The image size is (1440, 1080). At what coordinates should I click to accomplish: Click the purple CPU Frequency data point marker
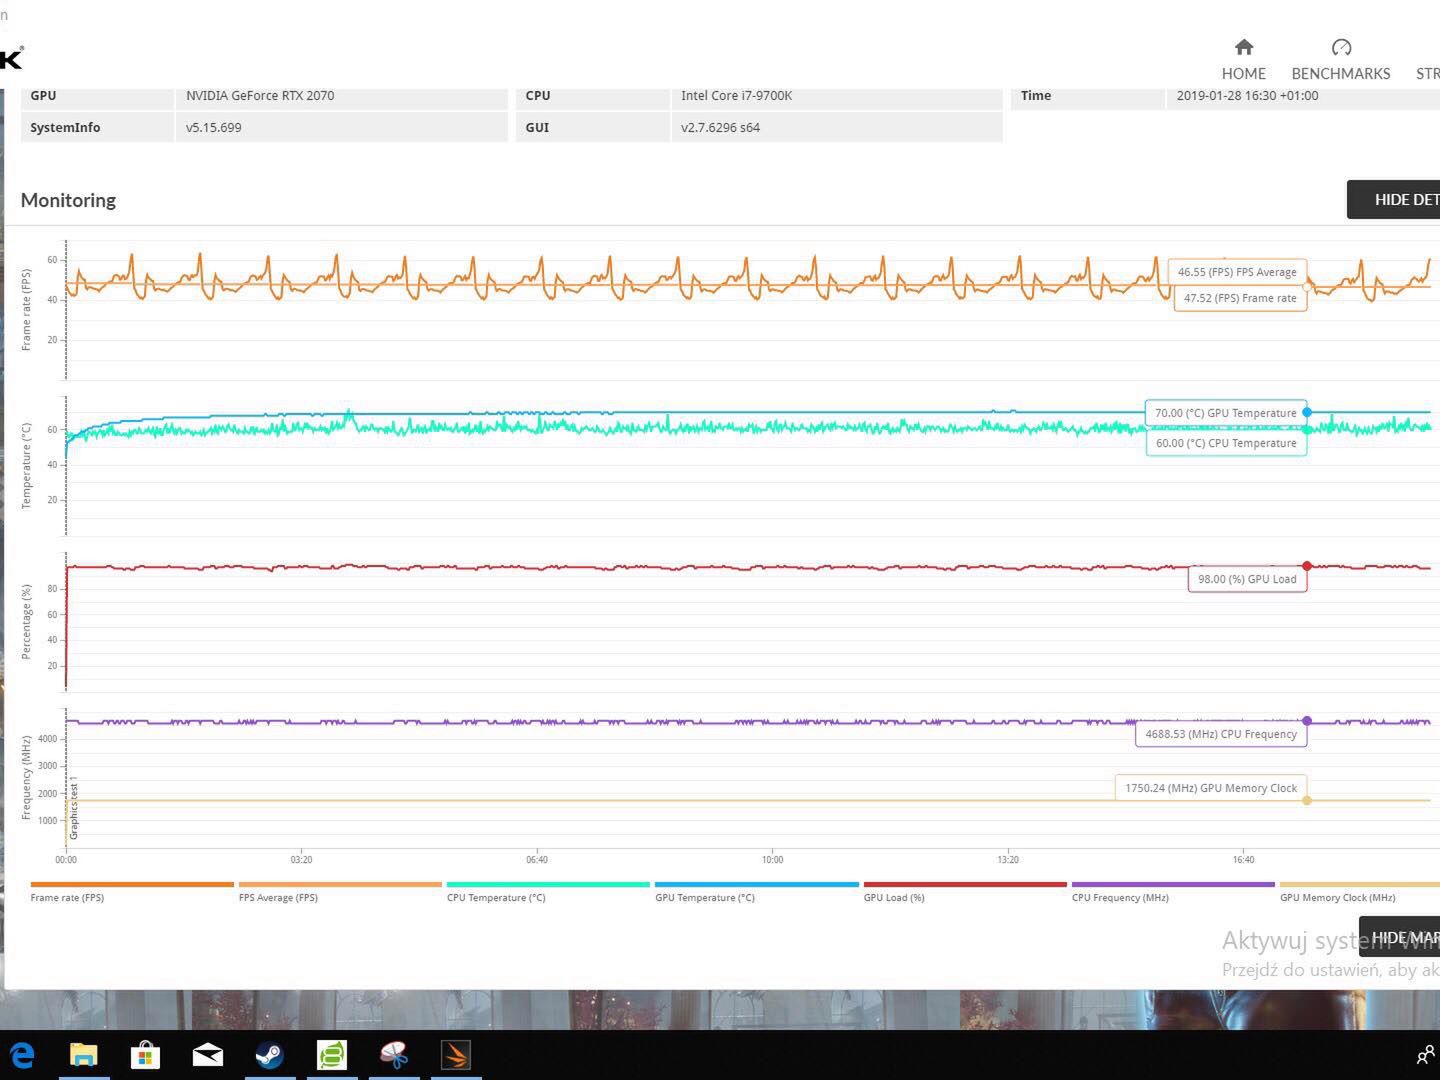click(x=1307, y=721)
